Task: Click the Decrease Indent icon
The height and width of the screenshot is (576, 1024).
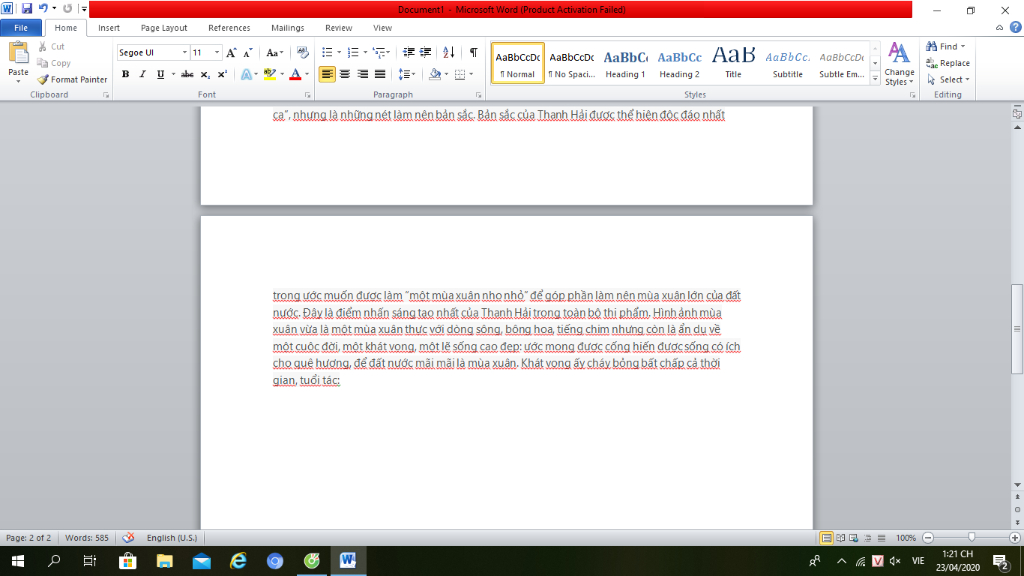Action: (x=409, y=52)
